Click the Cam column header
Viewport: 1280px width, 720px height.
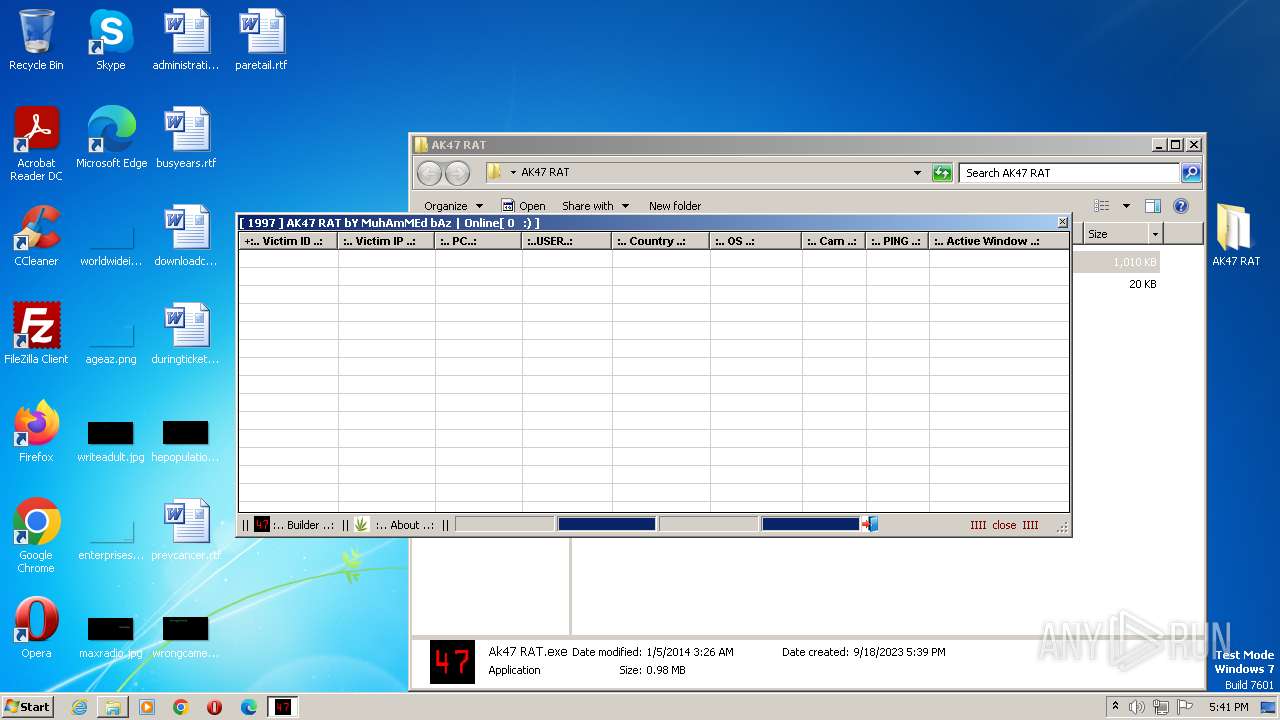coord(834,241)
